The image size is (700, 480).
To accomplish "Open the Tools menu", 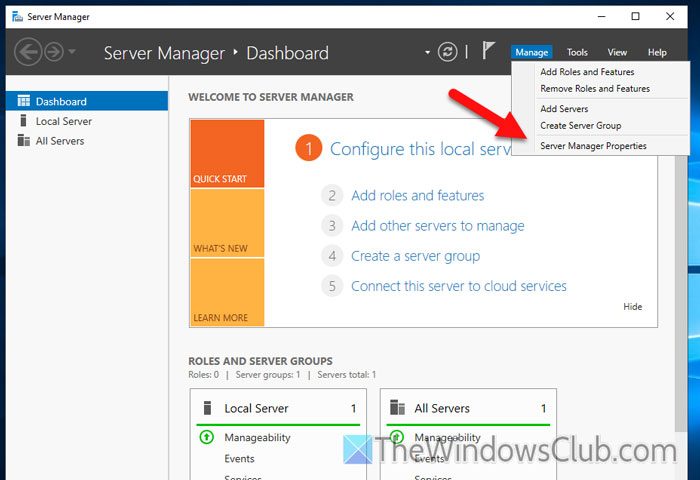I will [577, 52].
